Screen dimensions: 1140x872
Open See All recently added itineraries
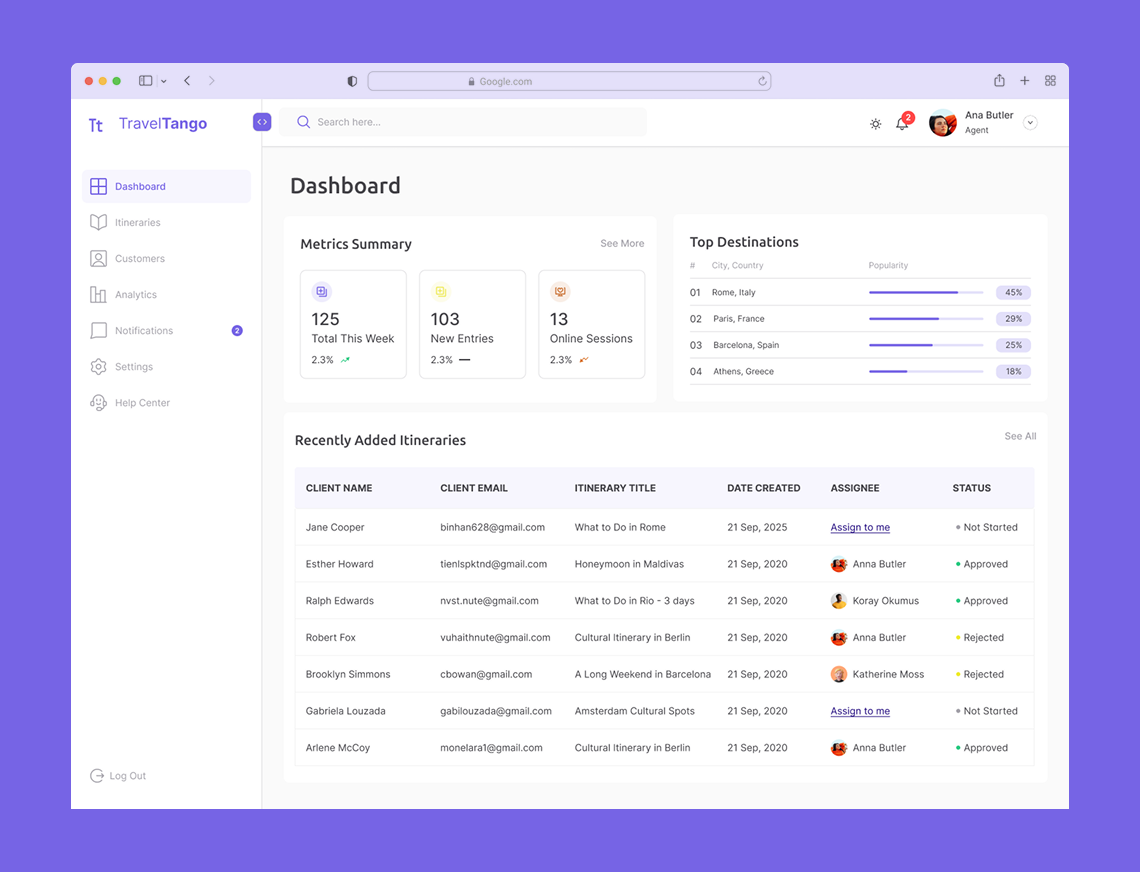click(1020, 436)
